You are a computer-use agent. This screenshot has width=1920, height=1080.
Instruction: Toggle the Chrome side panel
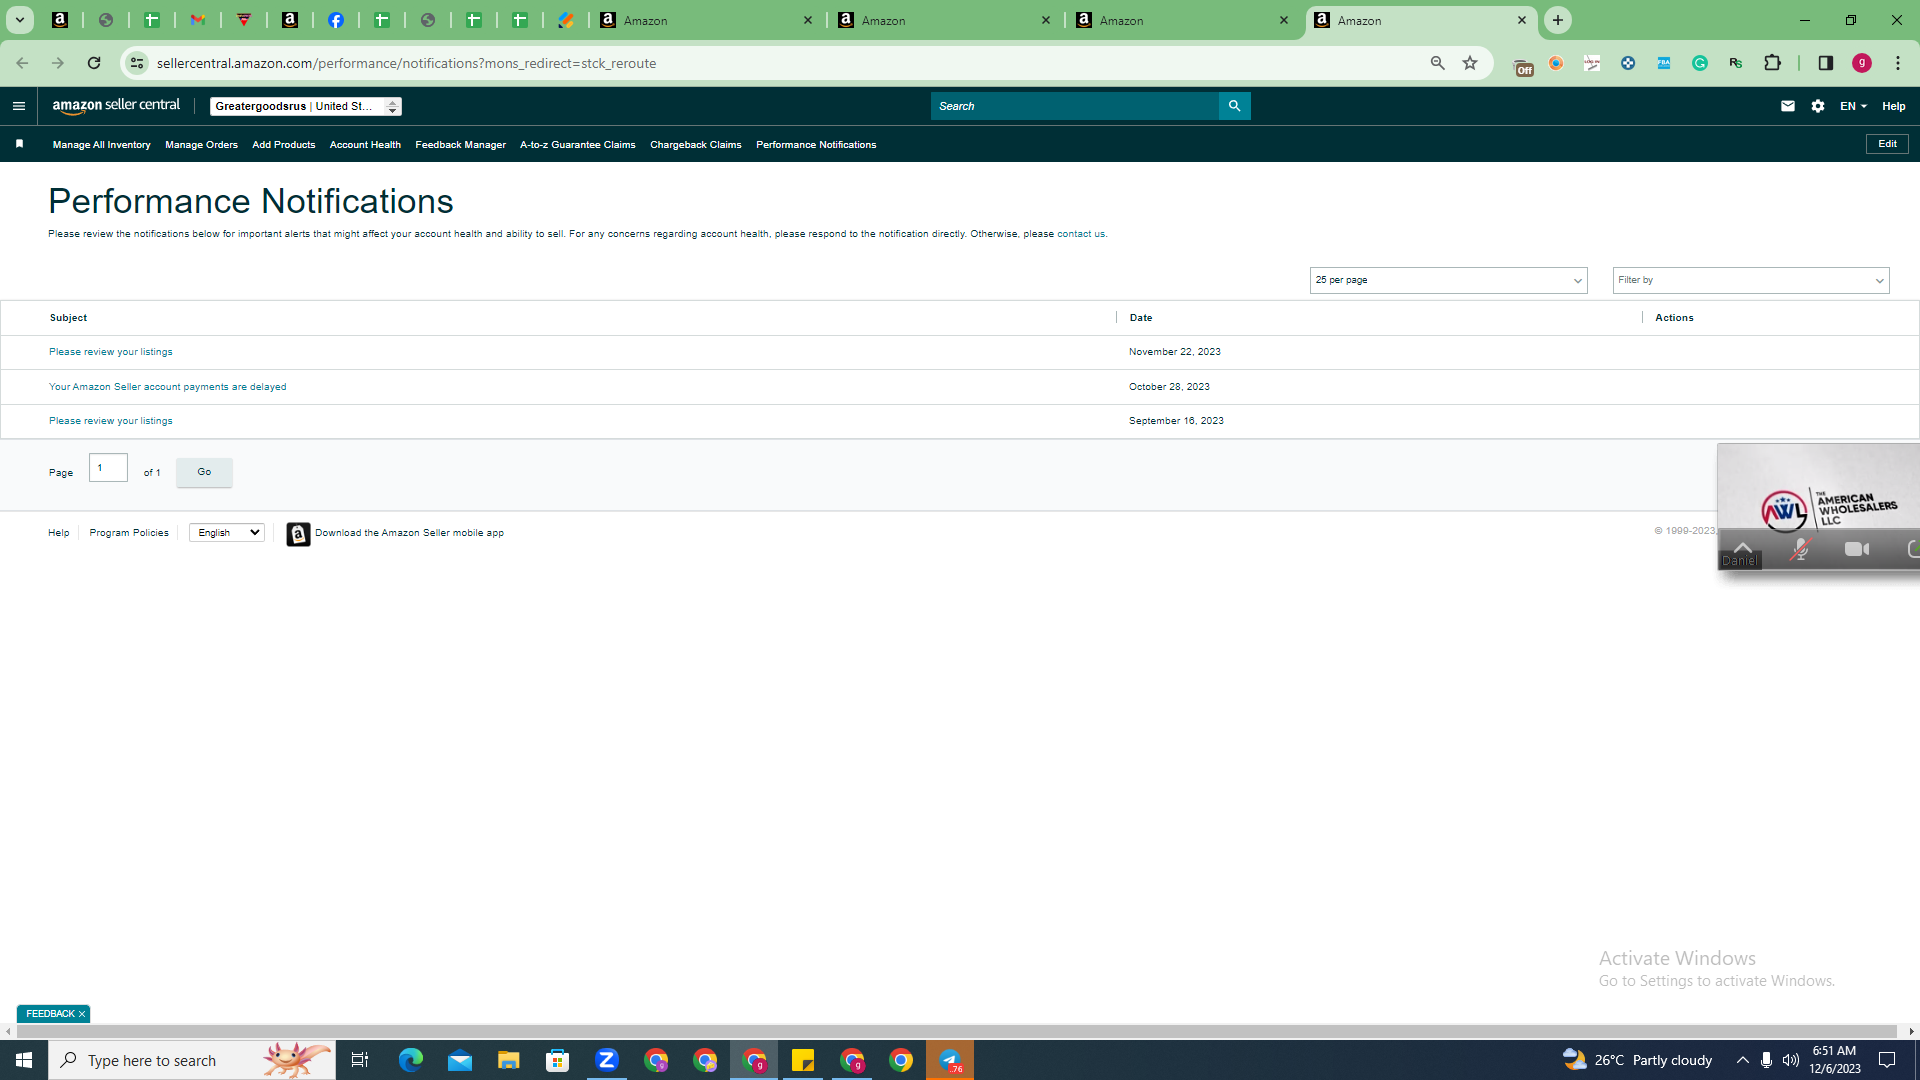pos(1825,63)
